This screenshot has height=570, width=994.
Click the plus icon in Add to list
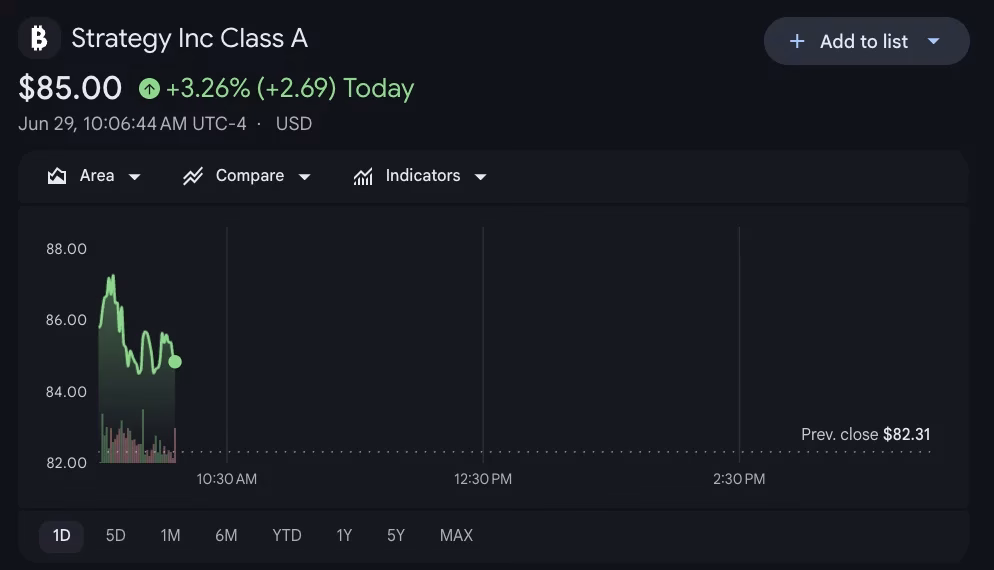(x=797, y=41)
